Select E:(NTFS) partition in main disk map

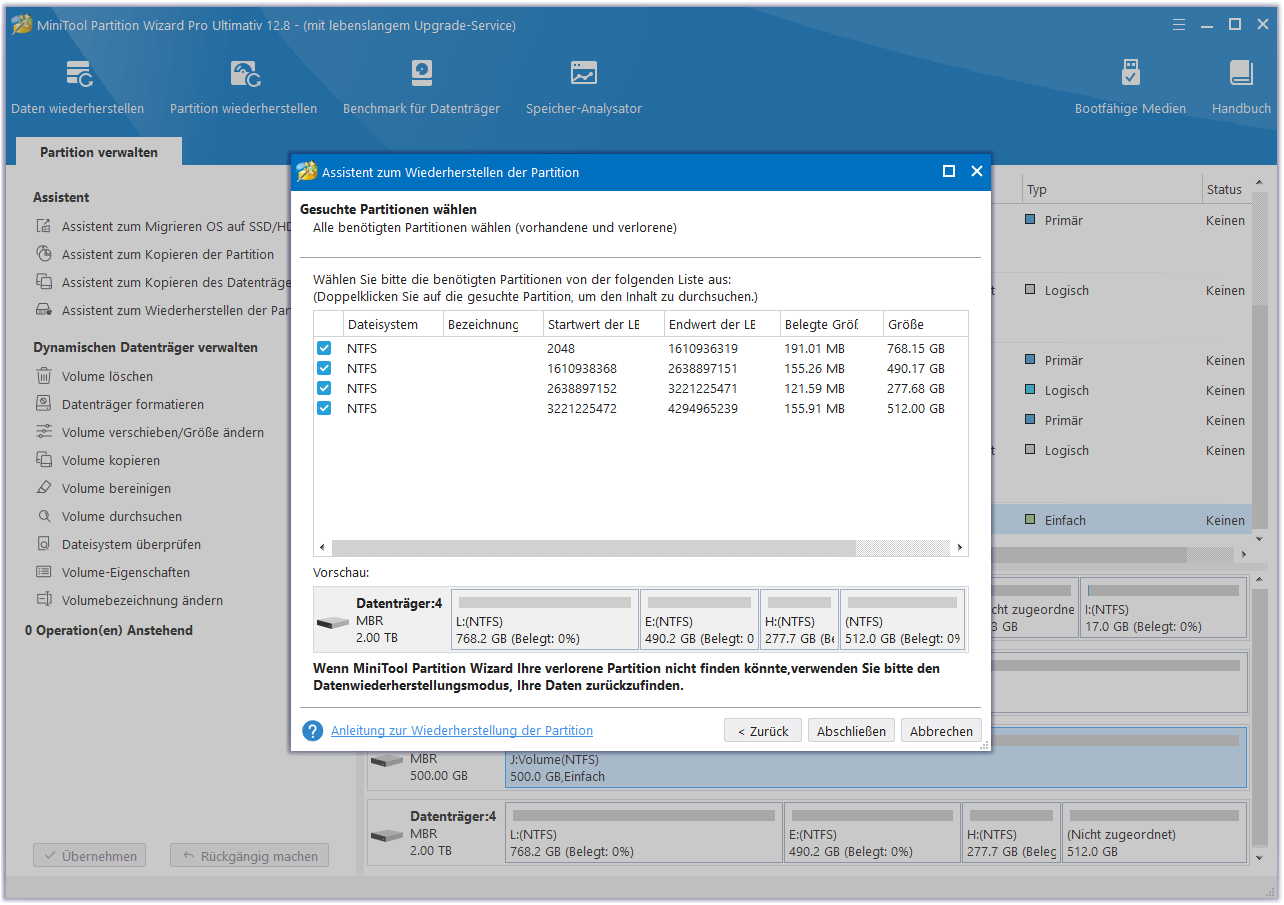click(x=872, y=832)
